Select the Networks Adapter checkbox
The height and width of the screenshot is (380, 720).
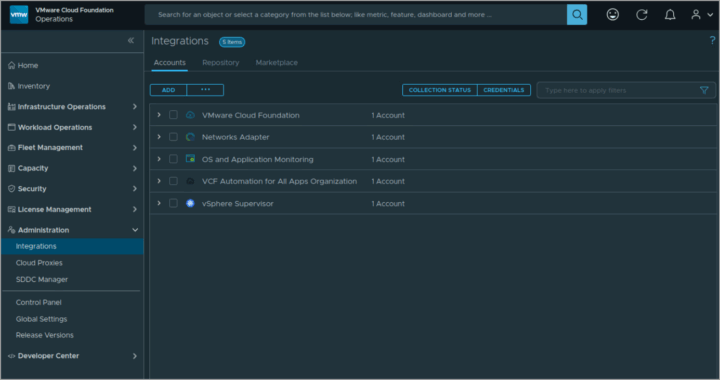(x=173, y=137)
